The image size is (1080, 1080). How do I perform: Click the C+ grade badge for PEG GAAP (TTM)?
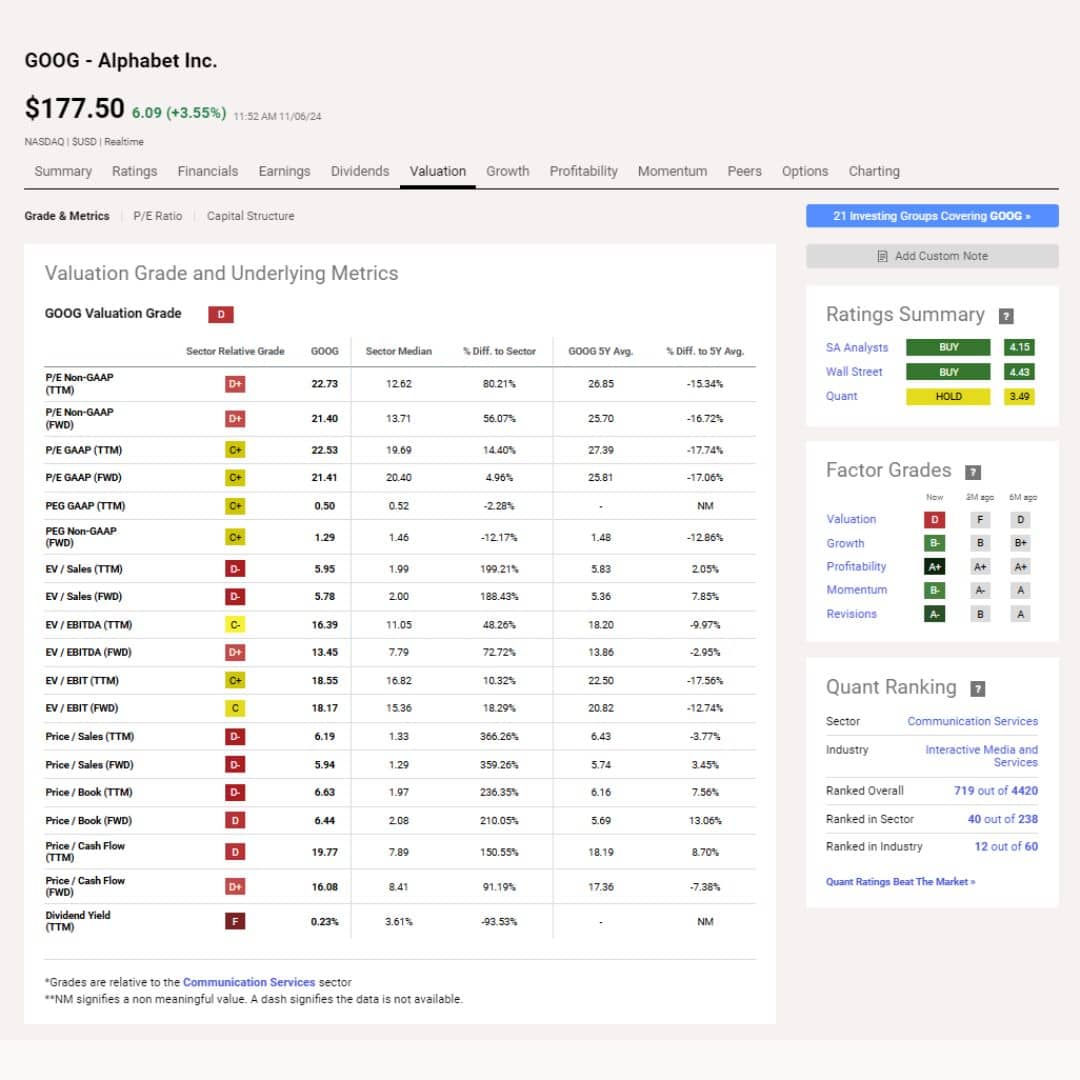point(235,506)
